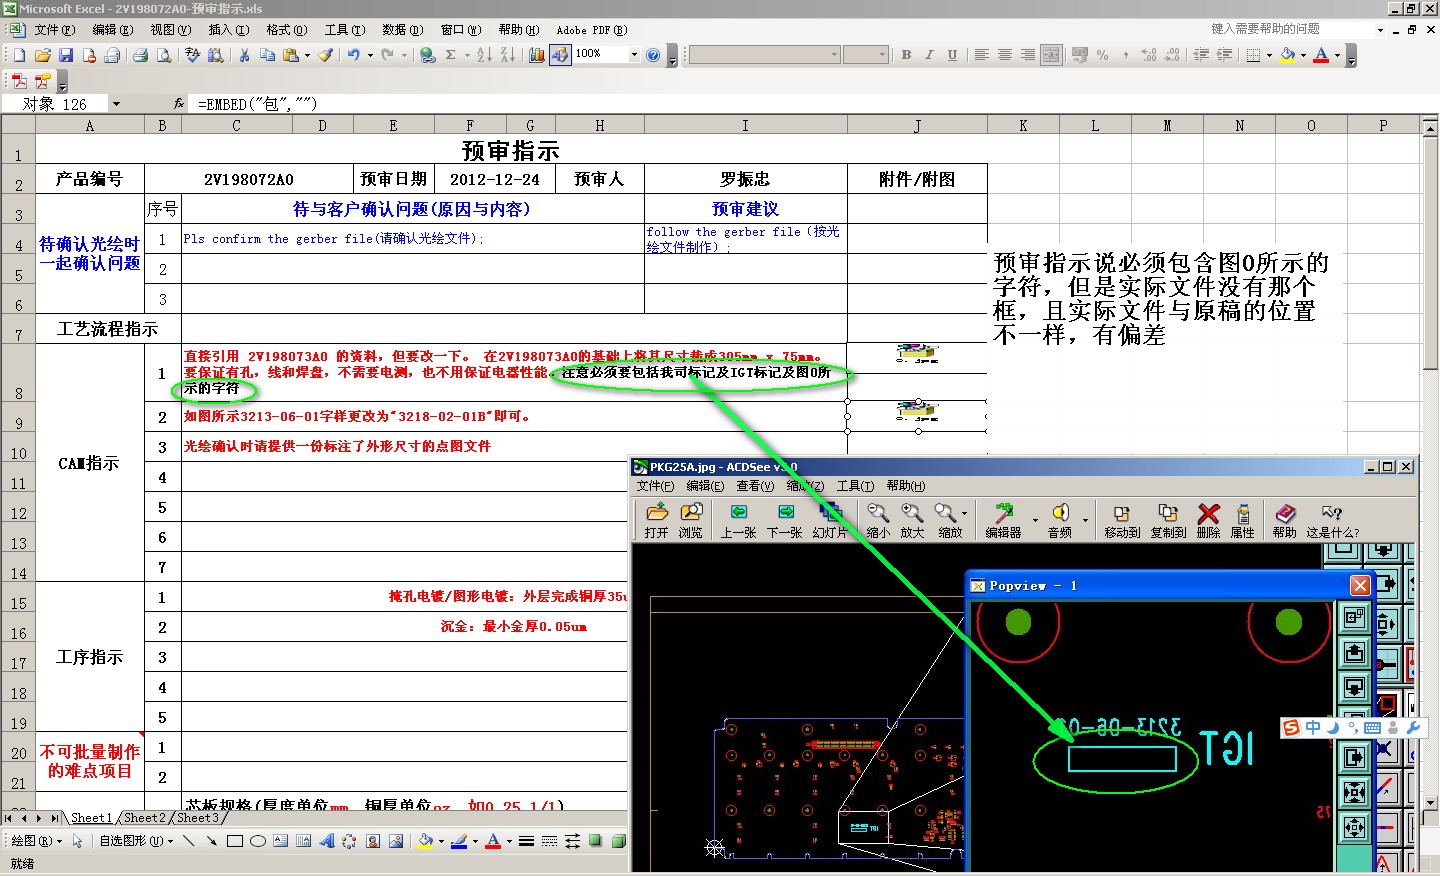The image size is (1440, 876).
Task: Switch to the Sheet2 tab
Action: pos(145,818)
